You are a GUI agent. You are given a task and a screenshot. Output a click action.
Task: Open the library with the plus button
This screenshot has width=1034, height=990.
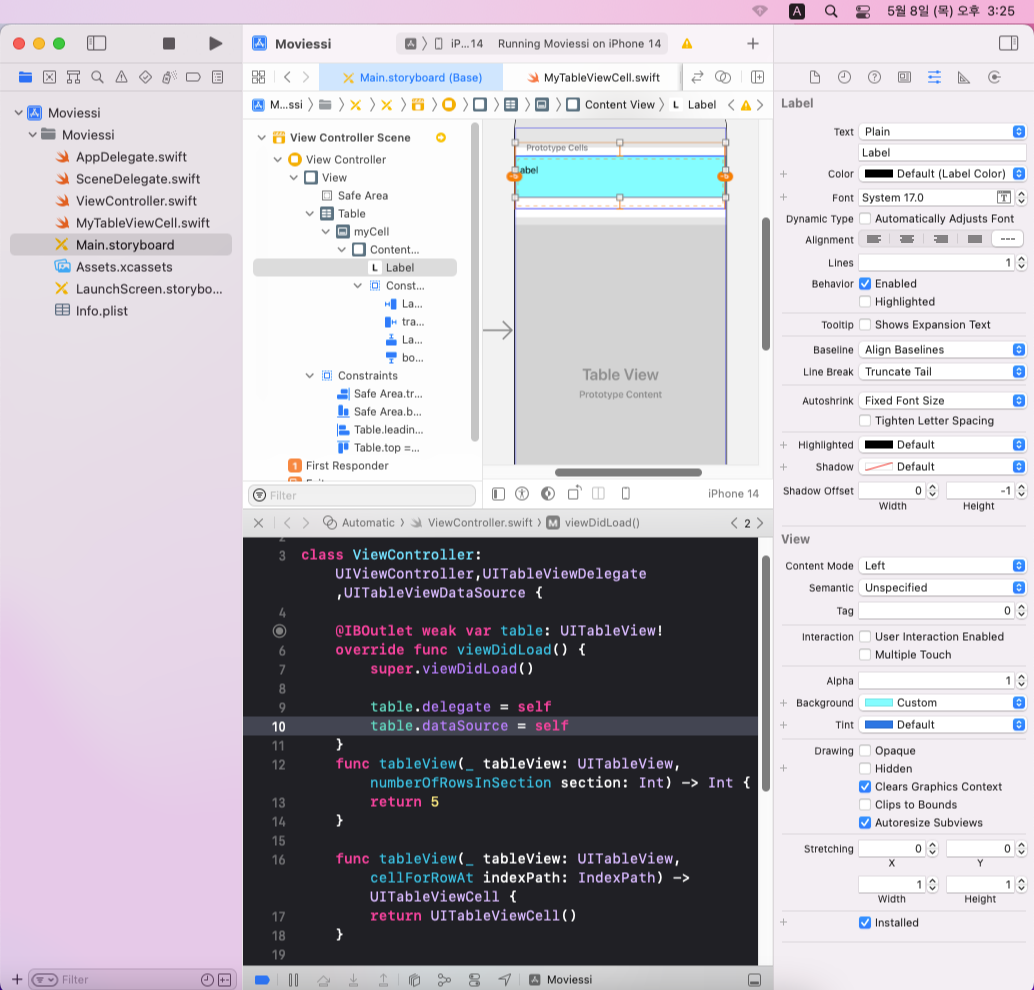click(x=752, y=44)
